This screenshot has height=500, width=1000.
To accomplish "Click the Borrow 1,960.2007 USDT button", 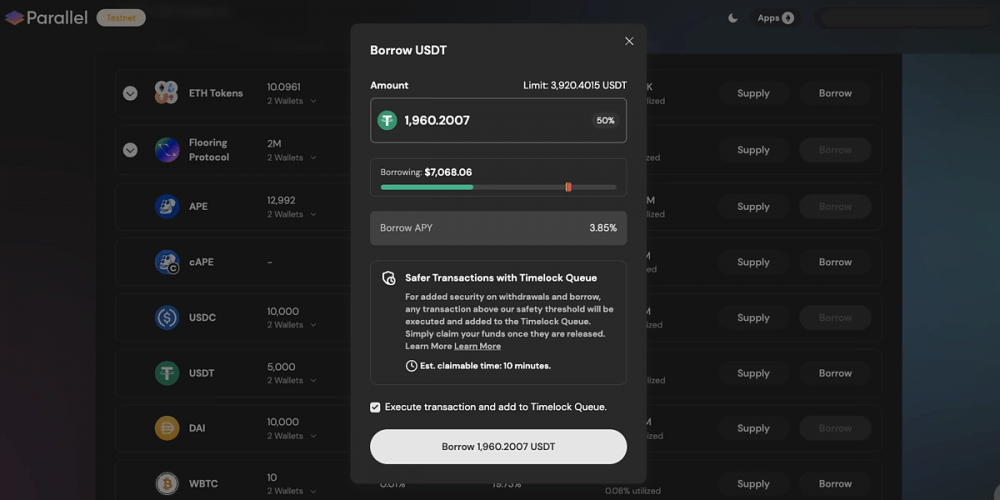I will 498,446.
